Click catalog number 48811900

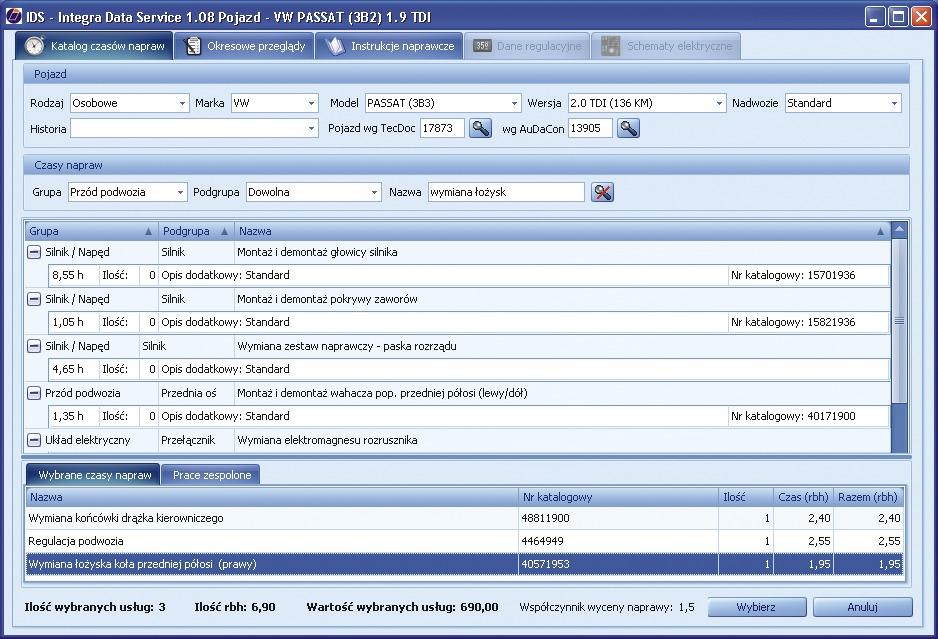tap(545, 518)
